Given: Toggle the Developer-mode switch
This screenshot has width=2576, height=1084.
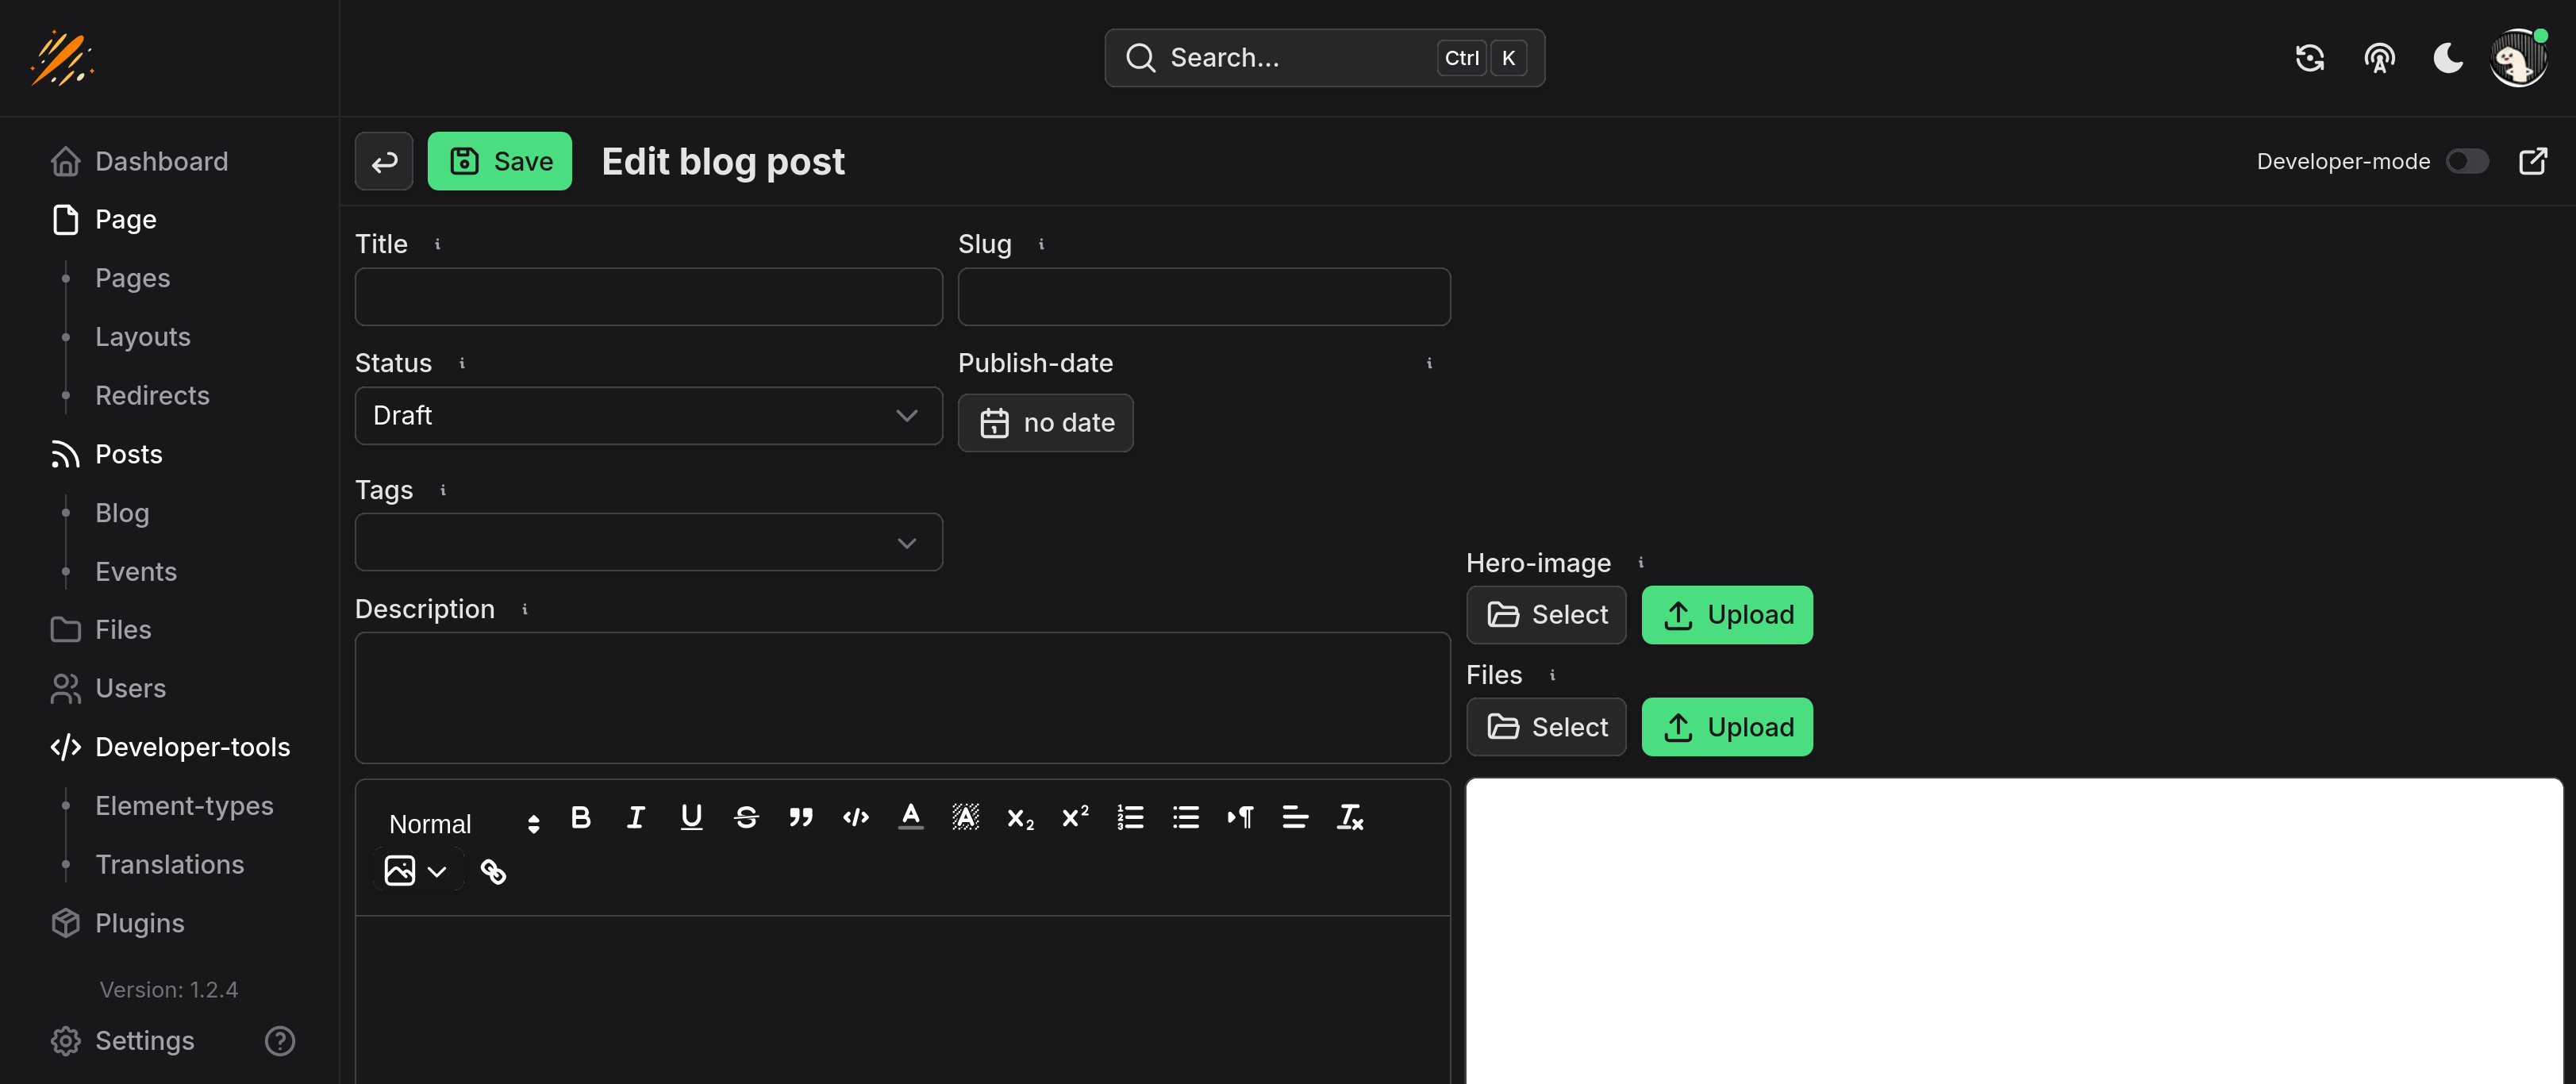Looking at the screenshot, I should click(2466, 161).
